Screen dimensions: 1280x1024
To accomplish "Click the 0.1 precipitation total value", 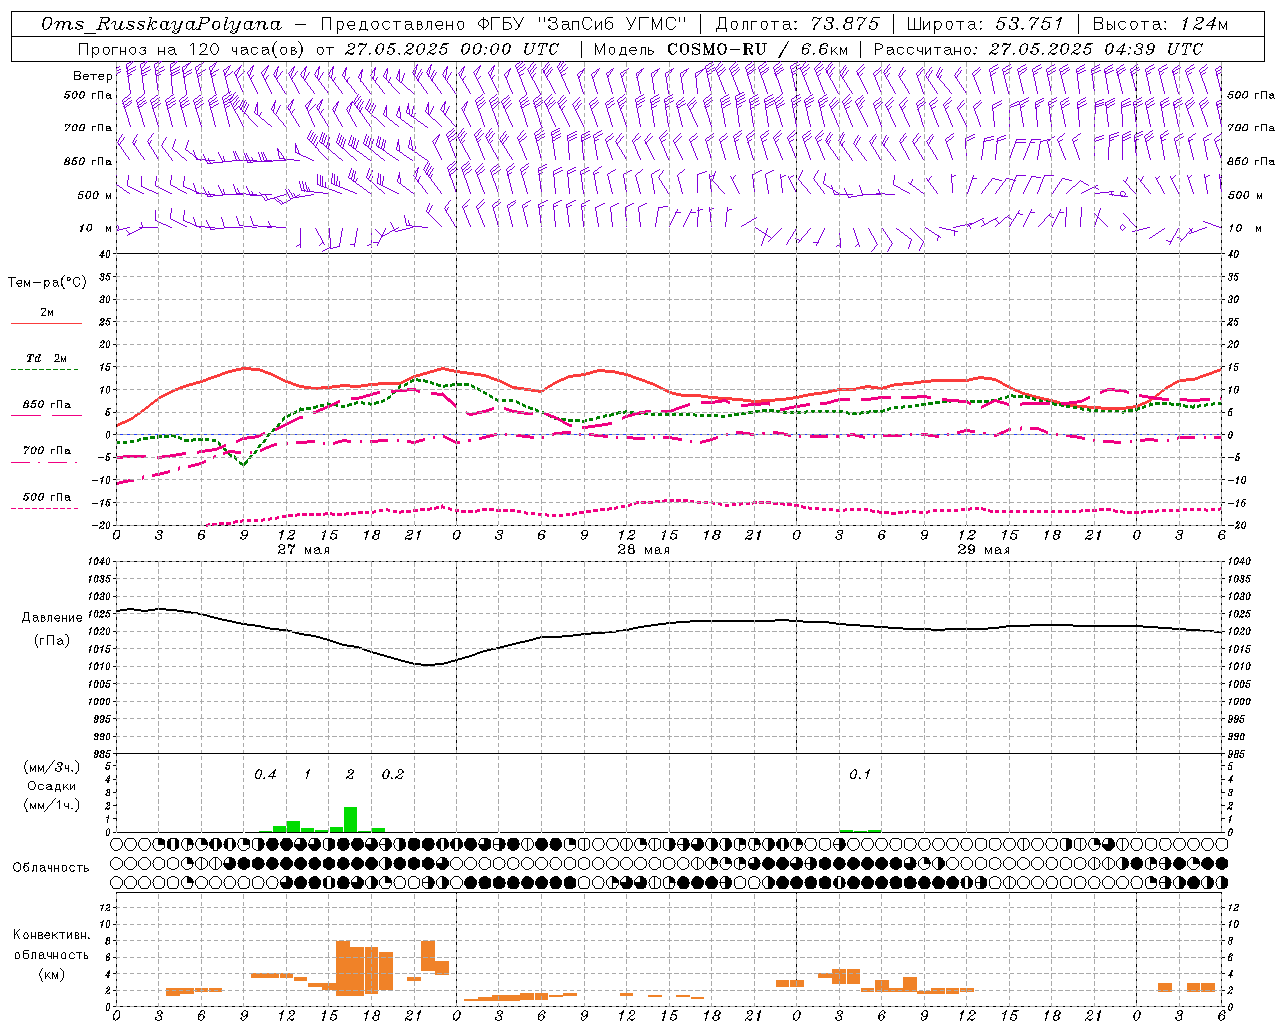I will point(860,774).
